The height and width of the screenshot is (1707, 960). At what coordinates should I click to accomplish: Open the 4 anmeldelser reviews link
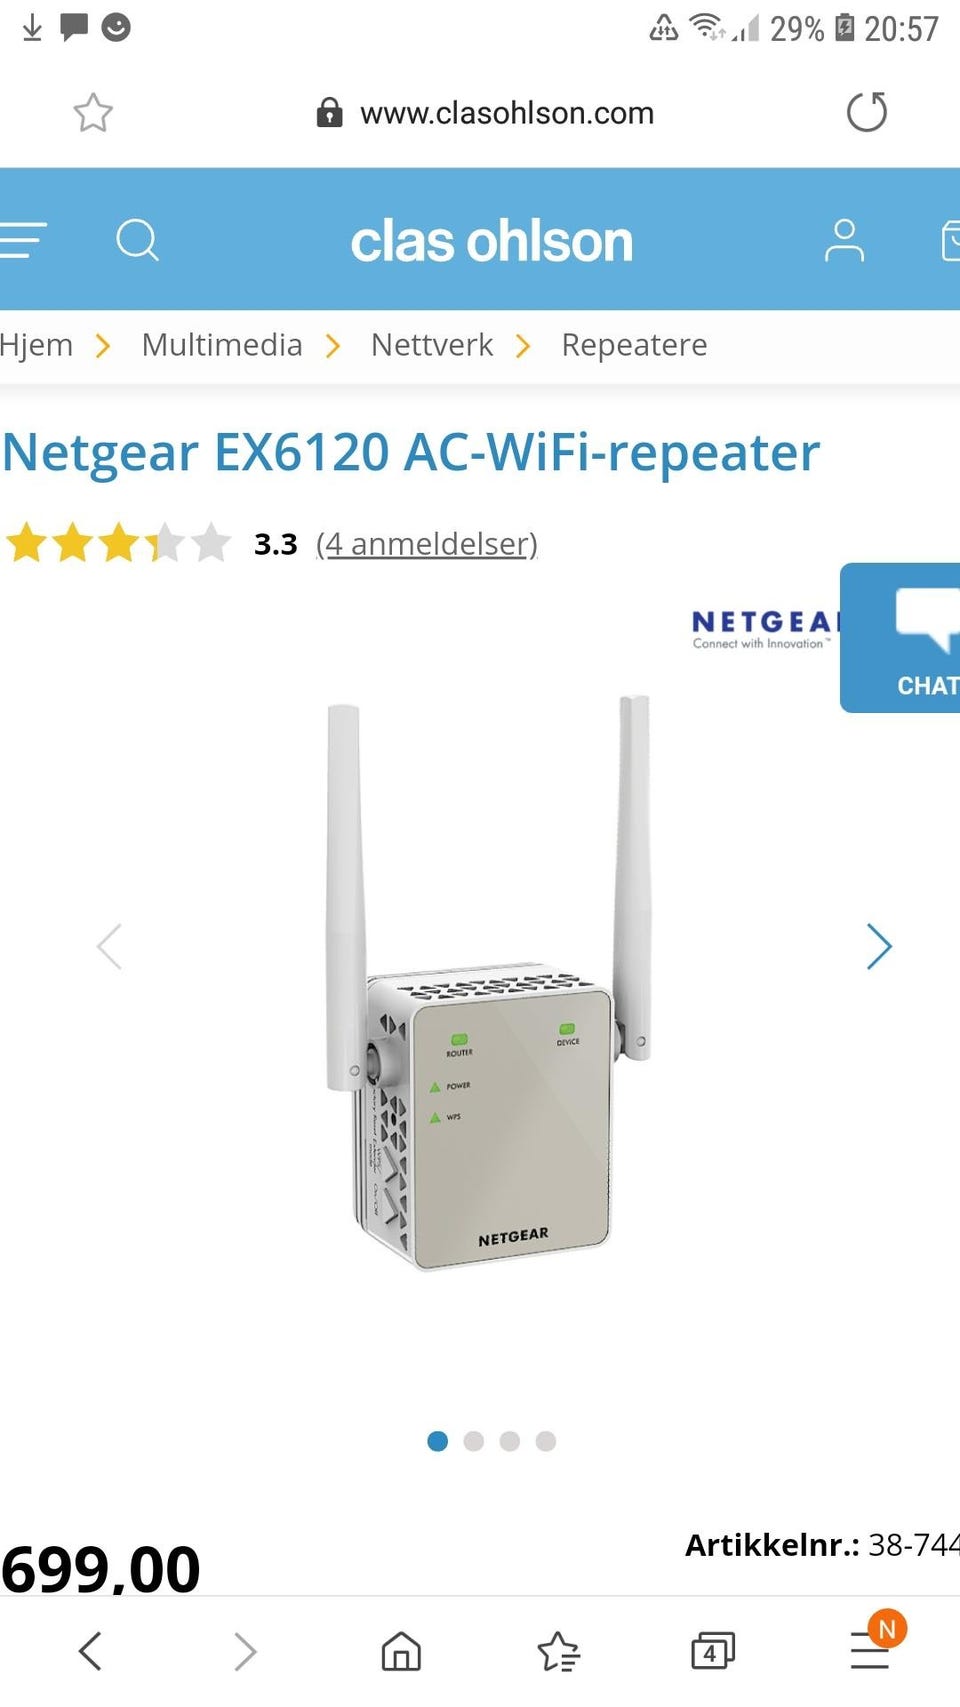427,544
